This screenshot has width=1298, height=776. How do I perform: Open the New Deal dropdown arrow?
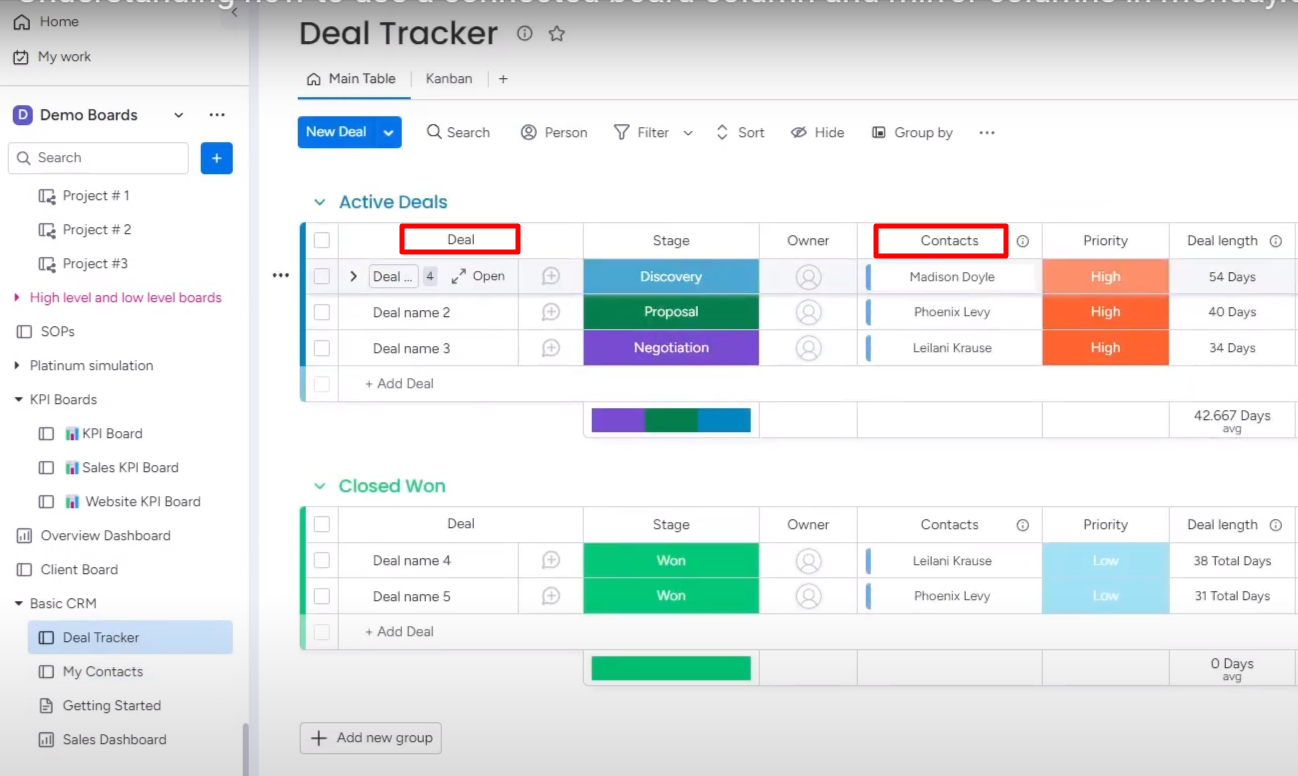click(387, 131)
